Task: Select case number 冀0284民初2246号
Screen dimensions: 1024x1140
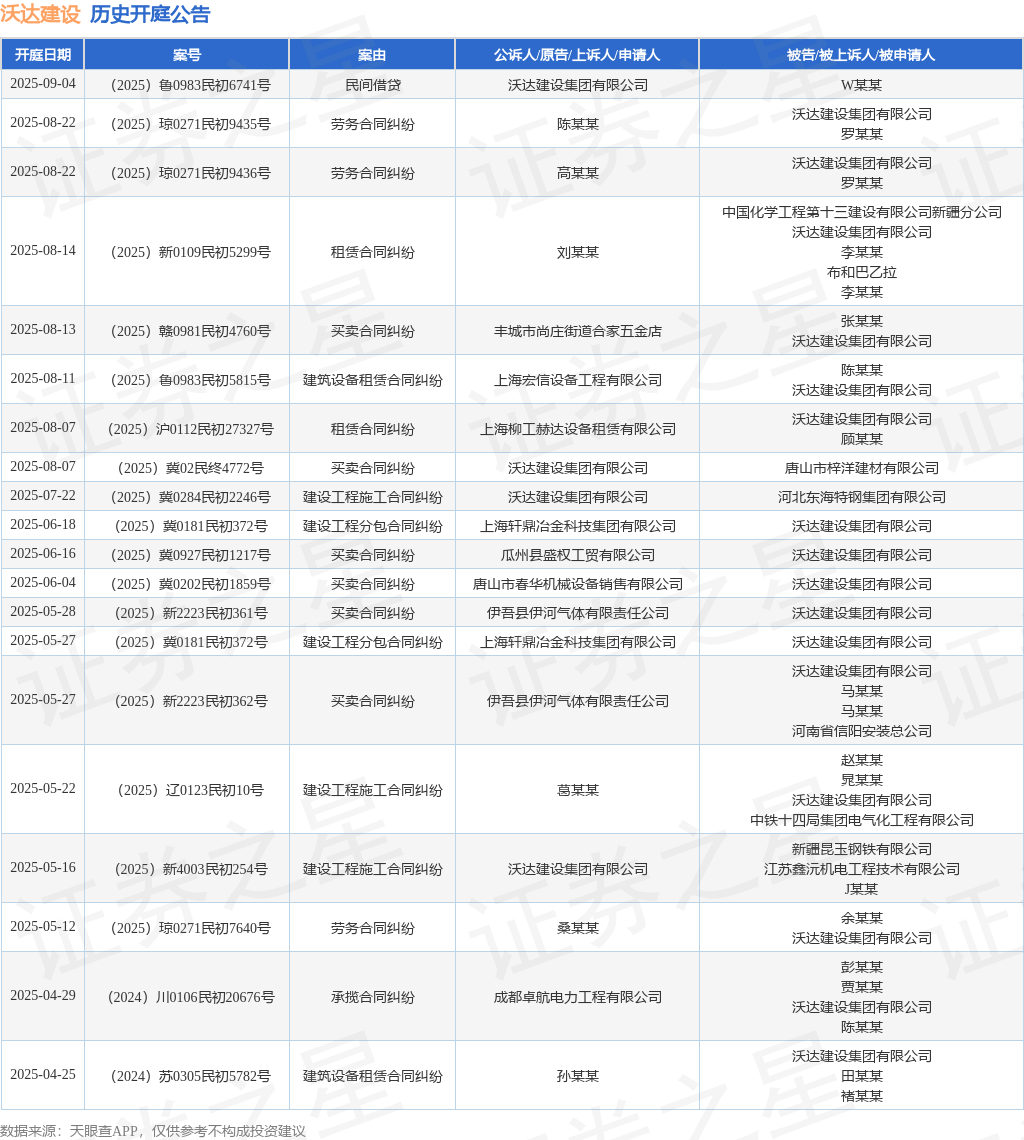Action: pyautogui.click(x=191, y=497)
